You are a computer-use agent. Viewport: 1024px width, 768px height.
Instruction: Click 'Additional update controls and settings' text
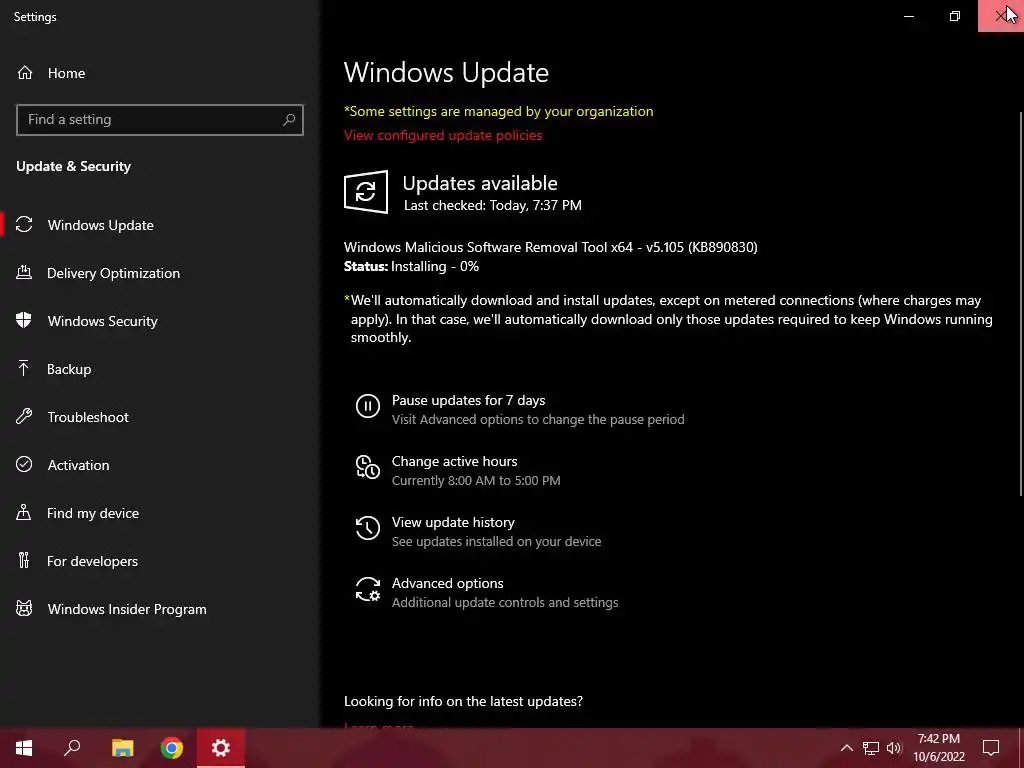(x=505, y=602)
